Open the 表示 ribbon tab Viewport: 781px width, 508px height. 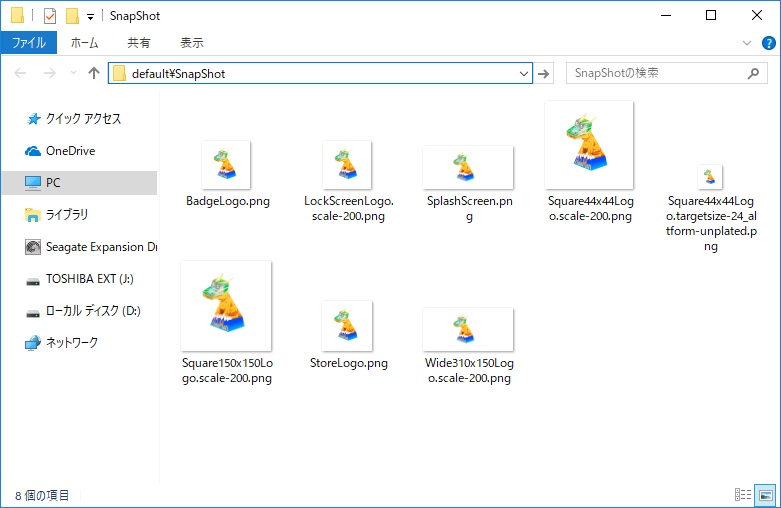(192, 43)
